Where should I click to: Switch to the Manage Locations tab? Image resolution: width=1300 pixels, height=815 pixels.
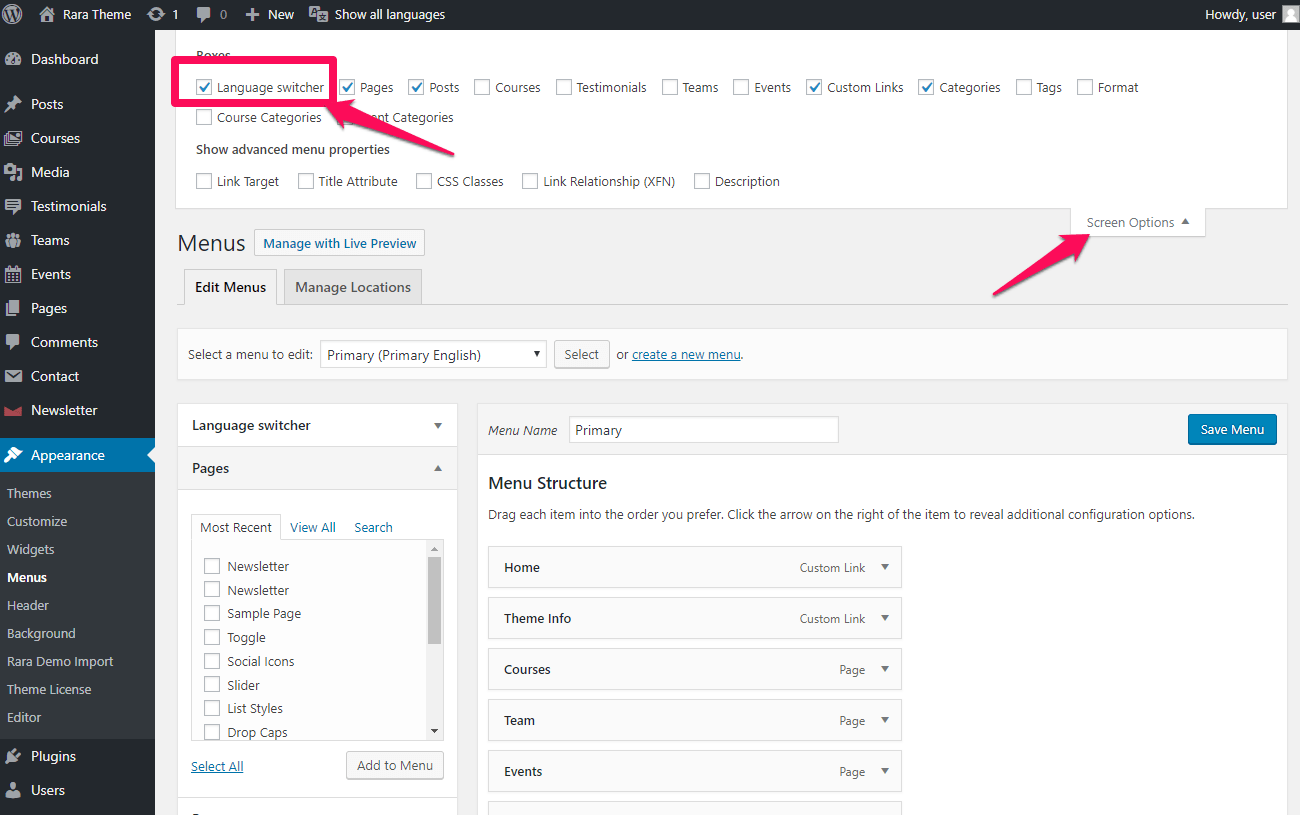[x=352, y=287]
